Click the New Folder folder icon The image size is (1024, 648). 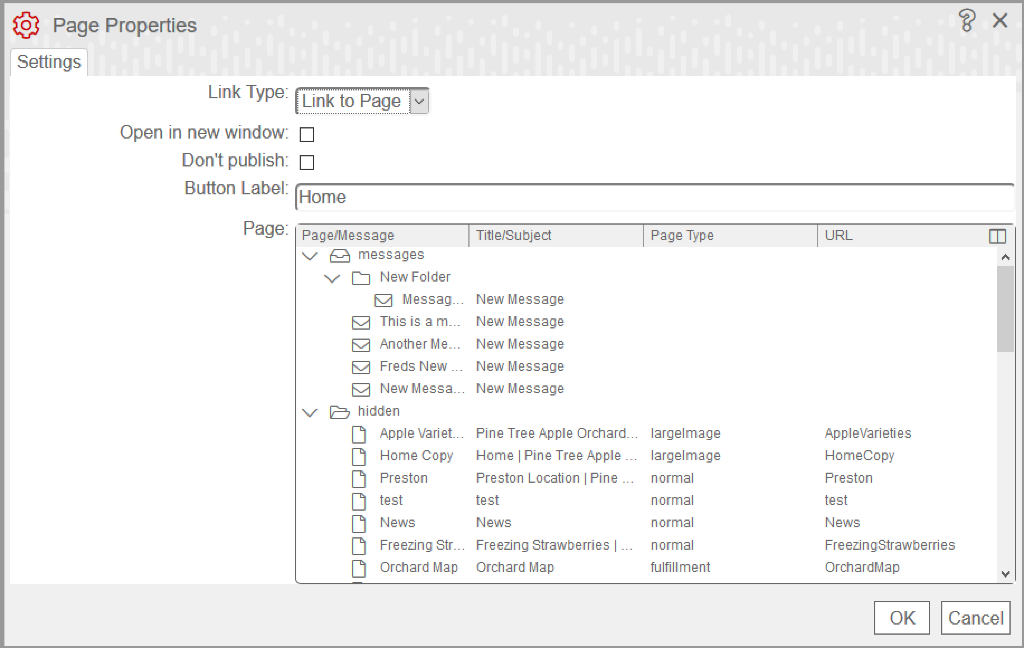point(361,278)
